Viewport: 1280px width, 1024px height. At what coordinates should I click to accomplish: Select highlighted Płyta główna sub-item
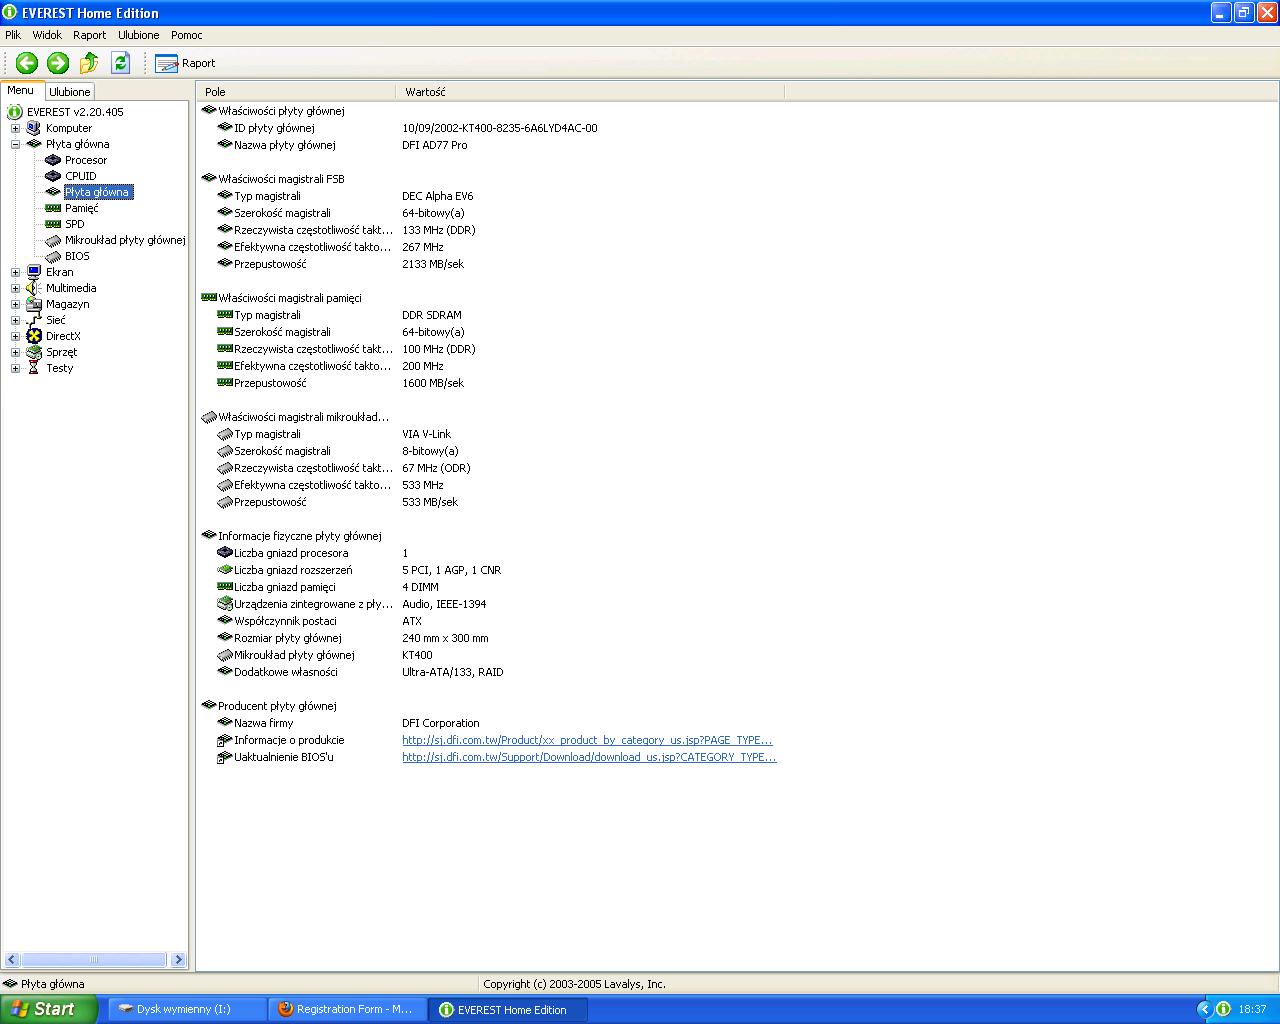point(97,192)
